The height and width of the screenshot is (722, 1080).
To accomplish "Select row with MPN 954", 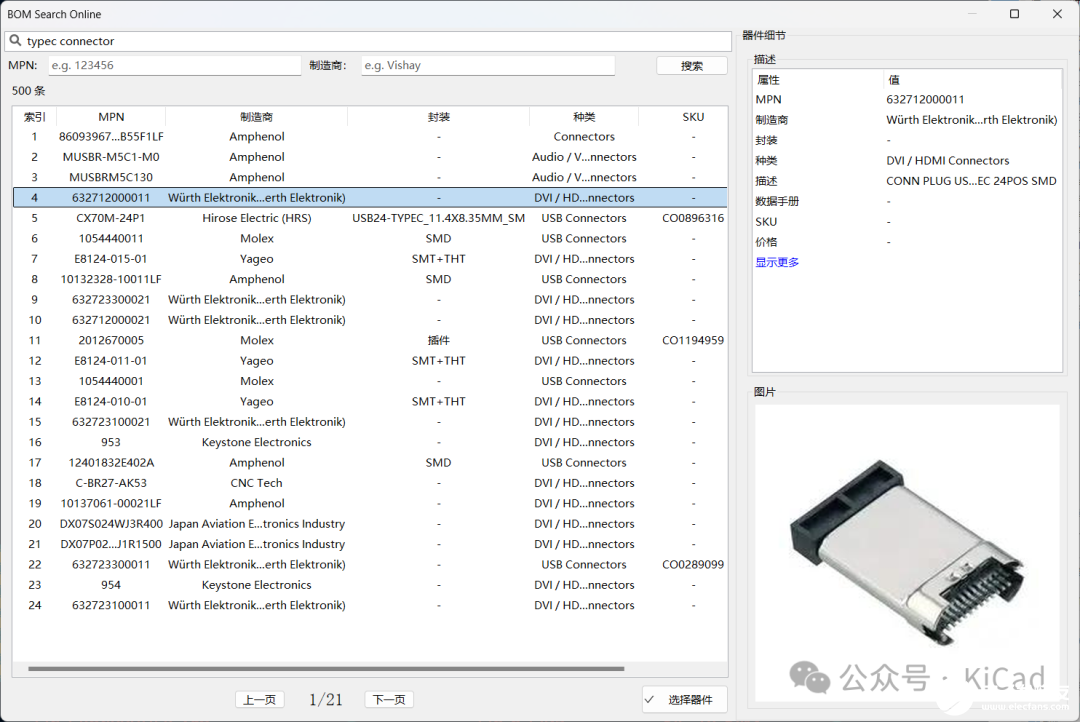I will coord(370,585).
